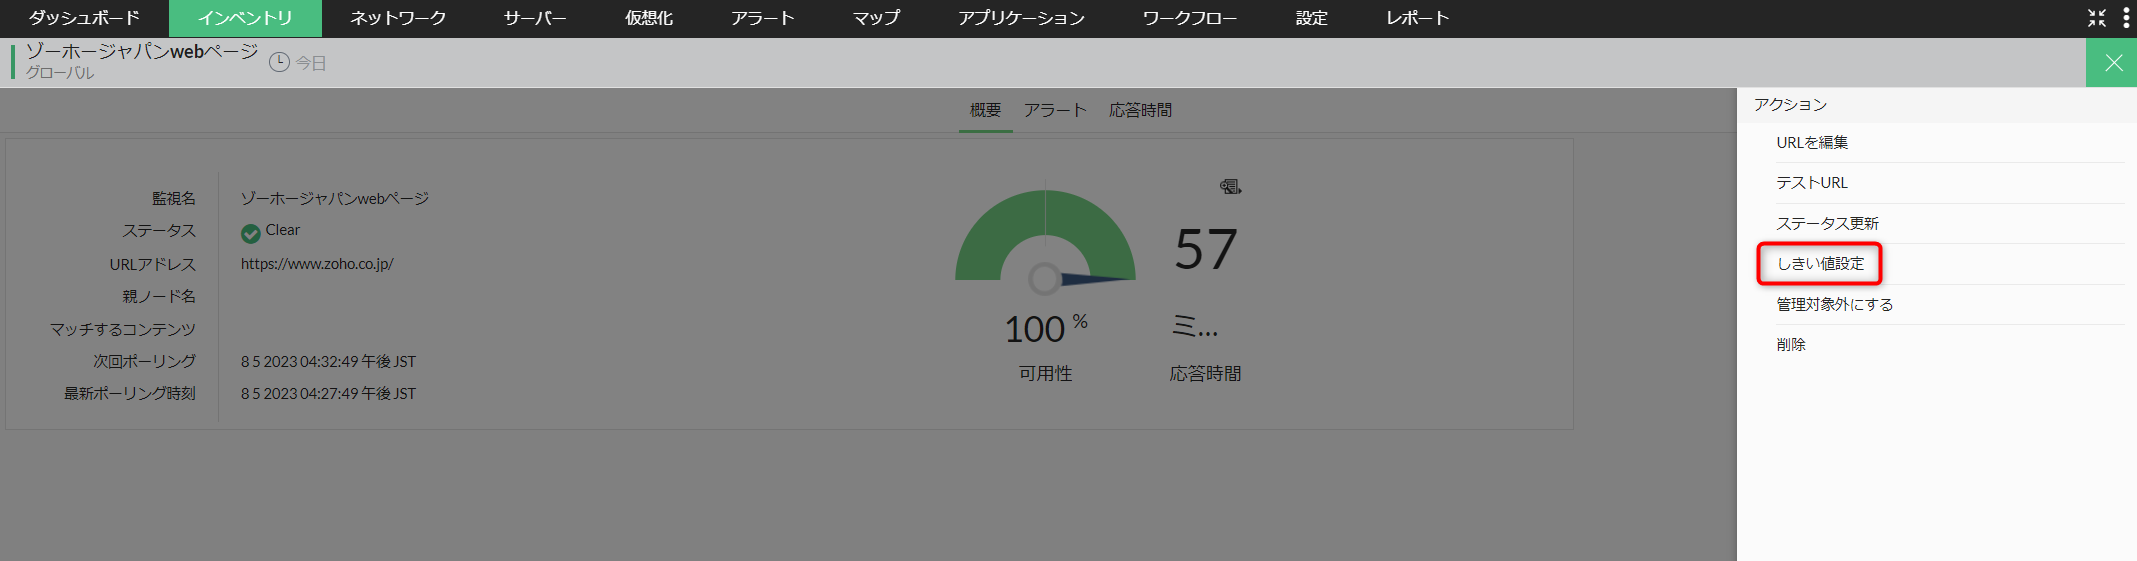Switch to the 応答時間 tab
Viewport: 2137px width, 561px height.
pos(1140,110)
